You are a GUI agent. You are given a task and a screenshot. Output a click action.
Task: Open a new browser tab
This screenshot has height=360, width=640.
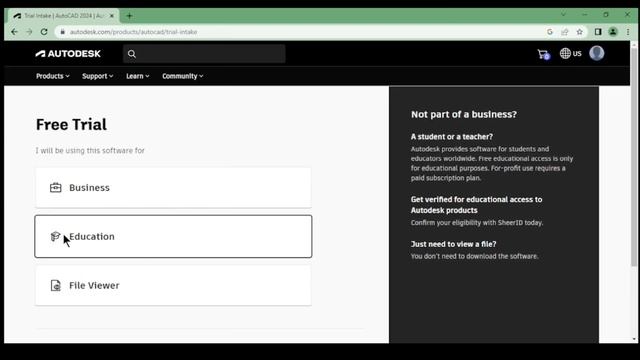[129, 16]
